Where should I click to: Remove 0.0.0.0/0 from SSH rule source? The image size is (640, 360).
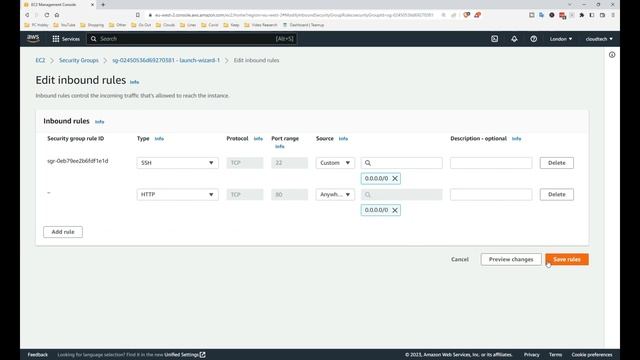tap(395, 178)
